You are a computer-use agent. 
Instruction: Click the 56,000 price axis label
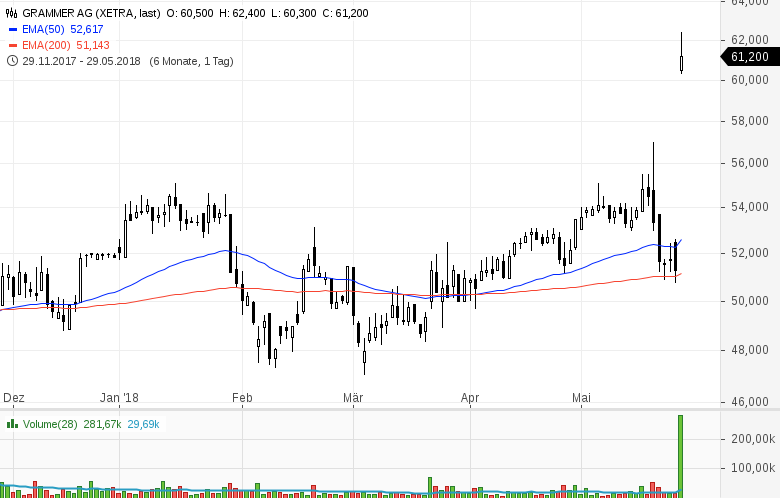coord(750,163)
